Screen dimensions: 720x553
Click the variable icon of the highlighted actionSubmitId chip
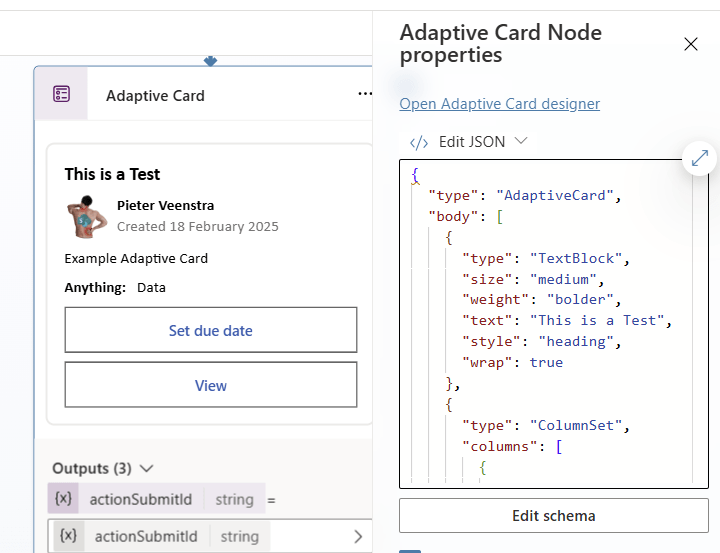click(x=63, y=498)
